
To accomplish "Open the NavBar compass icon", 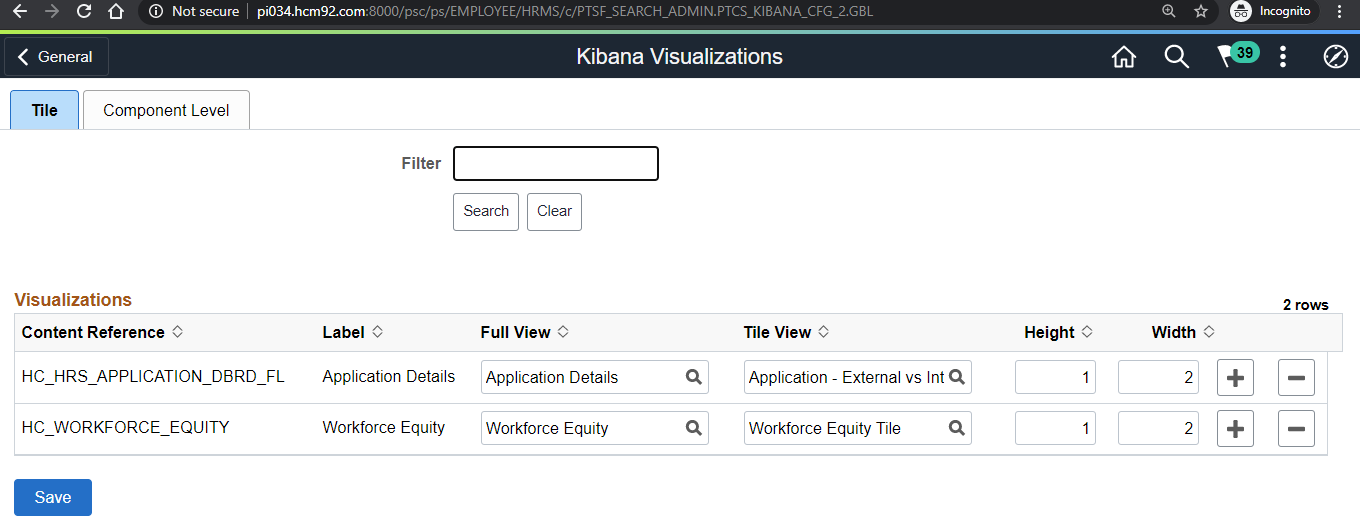I will click(x=1336, y=57).
